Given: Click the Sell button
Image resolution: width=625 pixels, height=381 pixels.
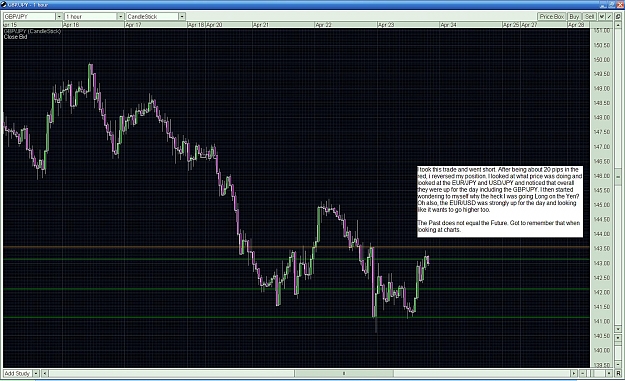Looking at the screenshot, I should [589, 16].
